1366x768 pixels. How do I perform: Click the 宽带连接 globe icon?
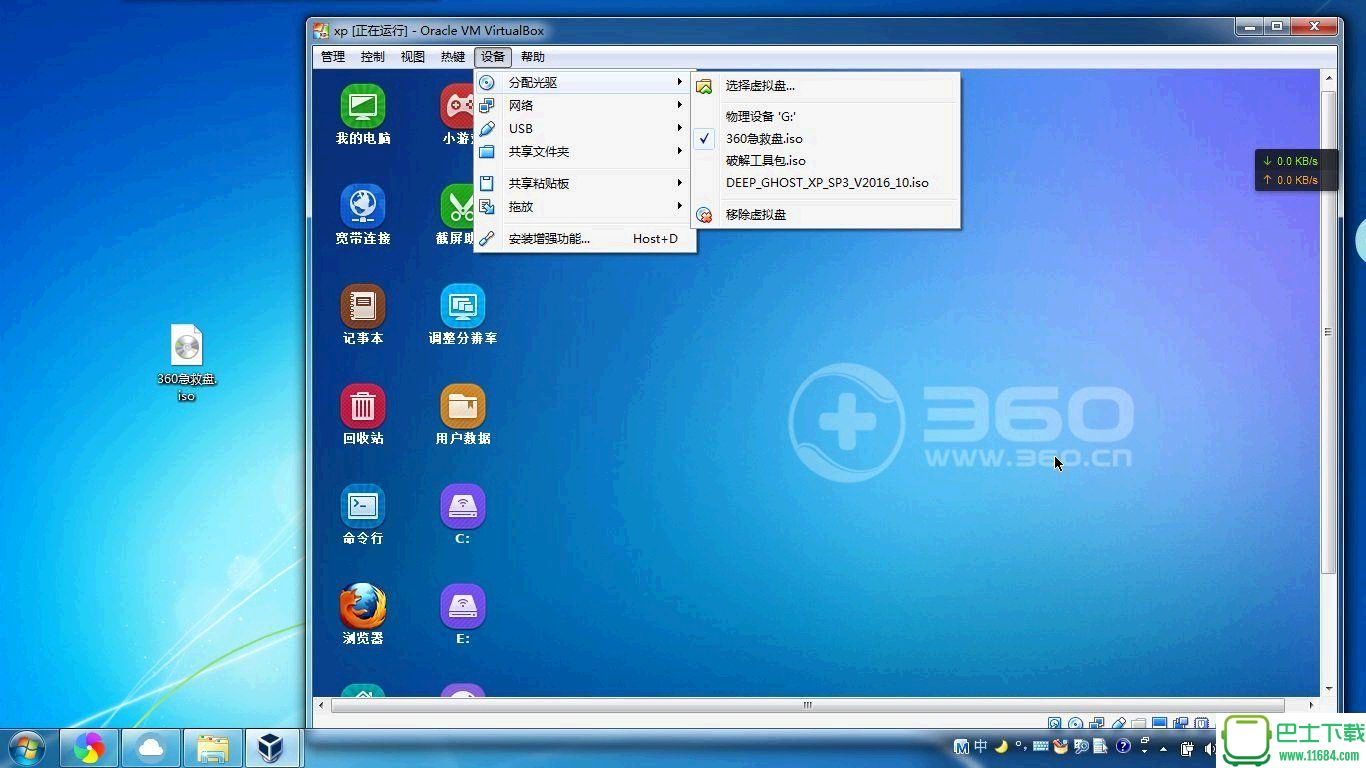pyautogui.click(x=363, y=216)
